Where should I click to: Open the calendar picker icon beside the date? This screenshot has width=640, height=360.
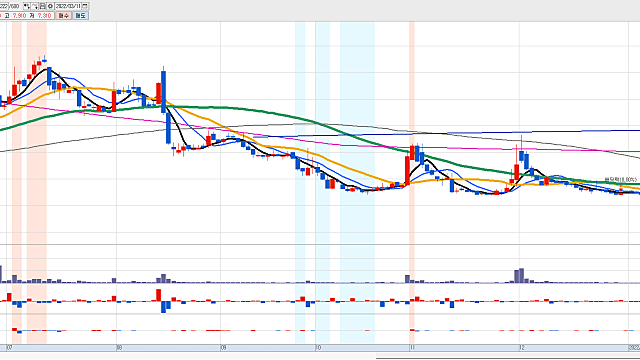(85, 6)
